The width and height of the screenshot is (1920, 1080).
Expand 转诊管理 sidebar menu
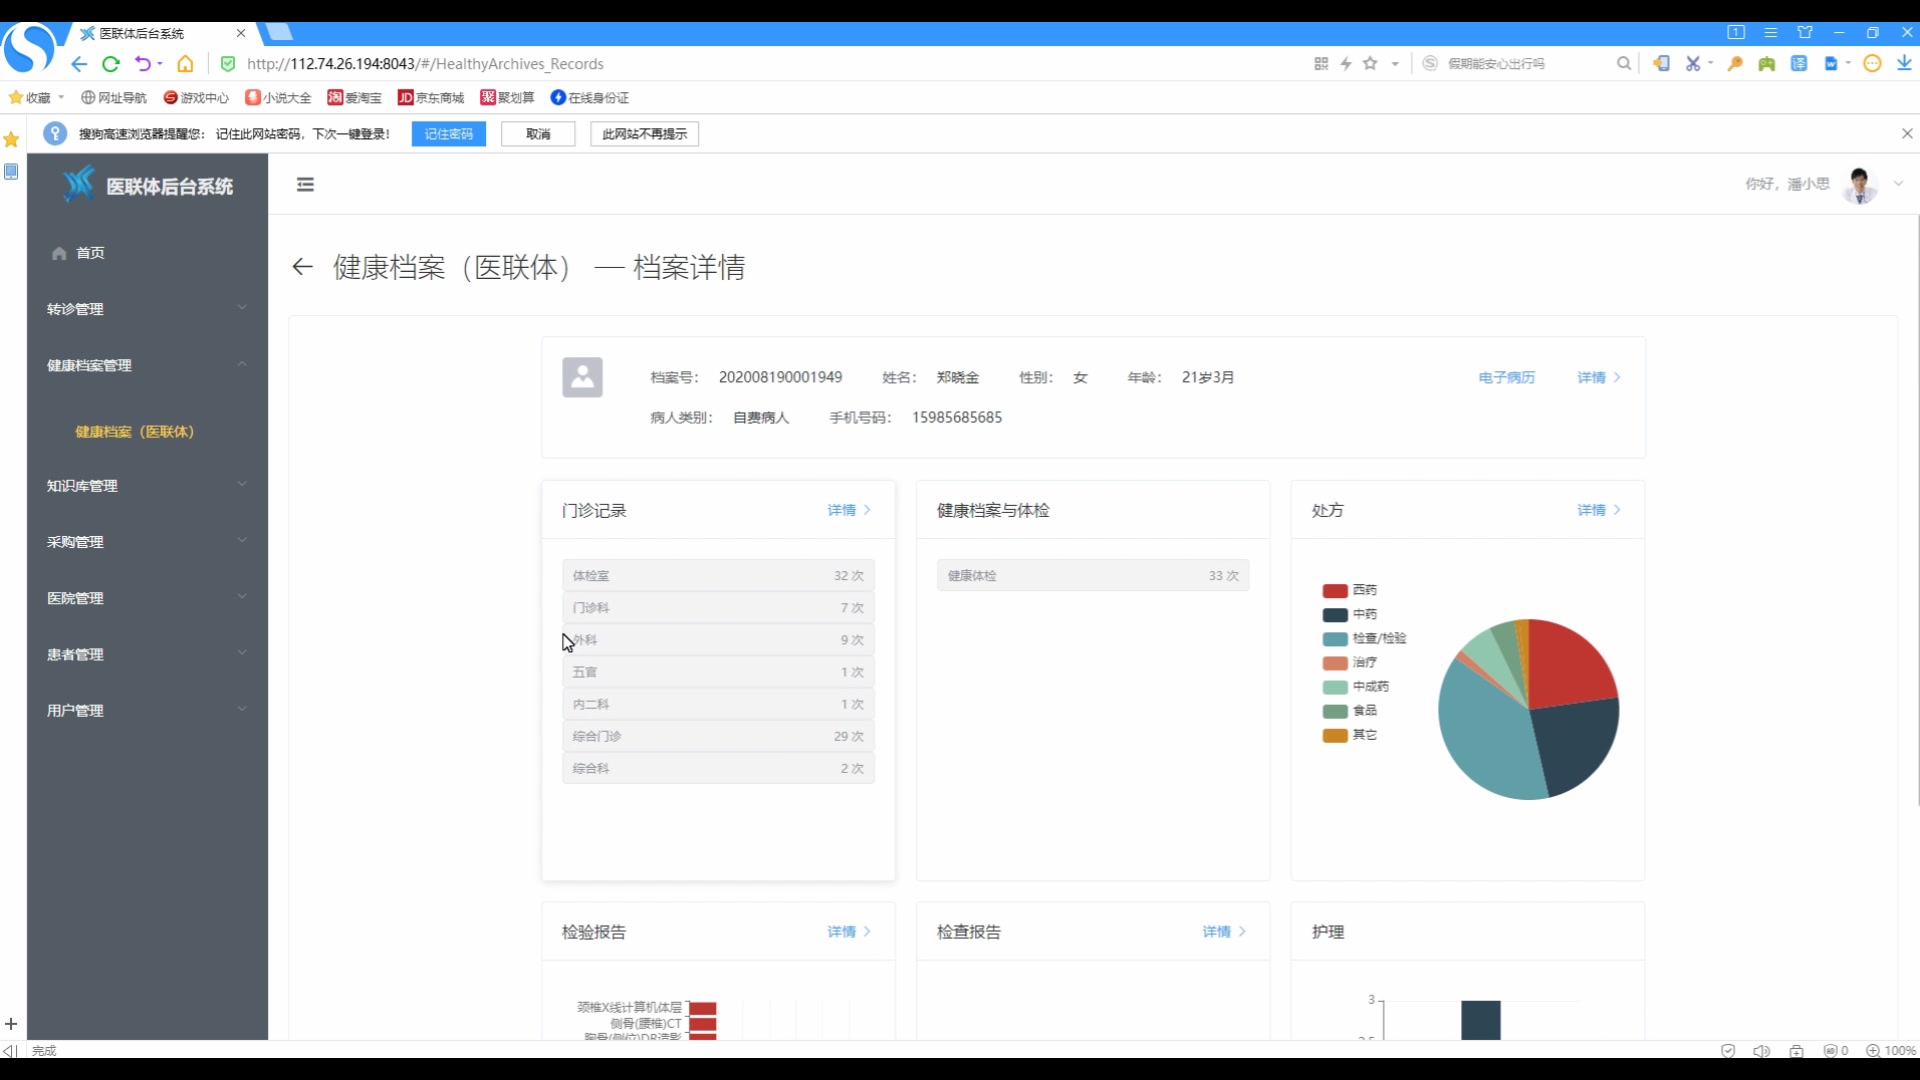(147, 309)
